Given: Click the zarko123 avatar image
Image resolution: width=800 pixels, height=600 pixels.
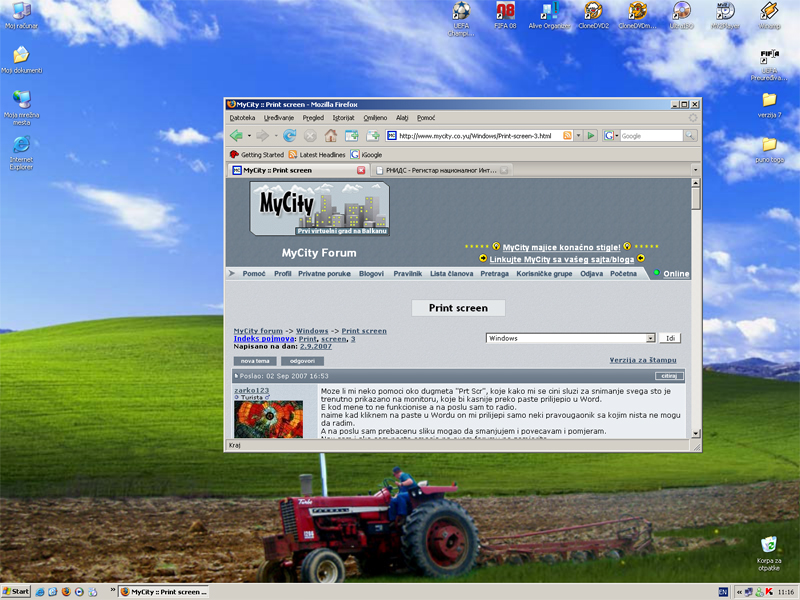Looking at the screenshot, I should coord(268,419).
